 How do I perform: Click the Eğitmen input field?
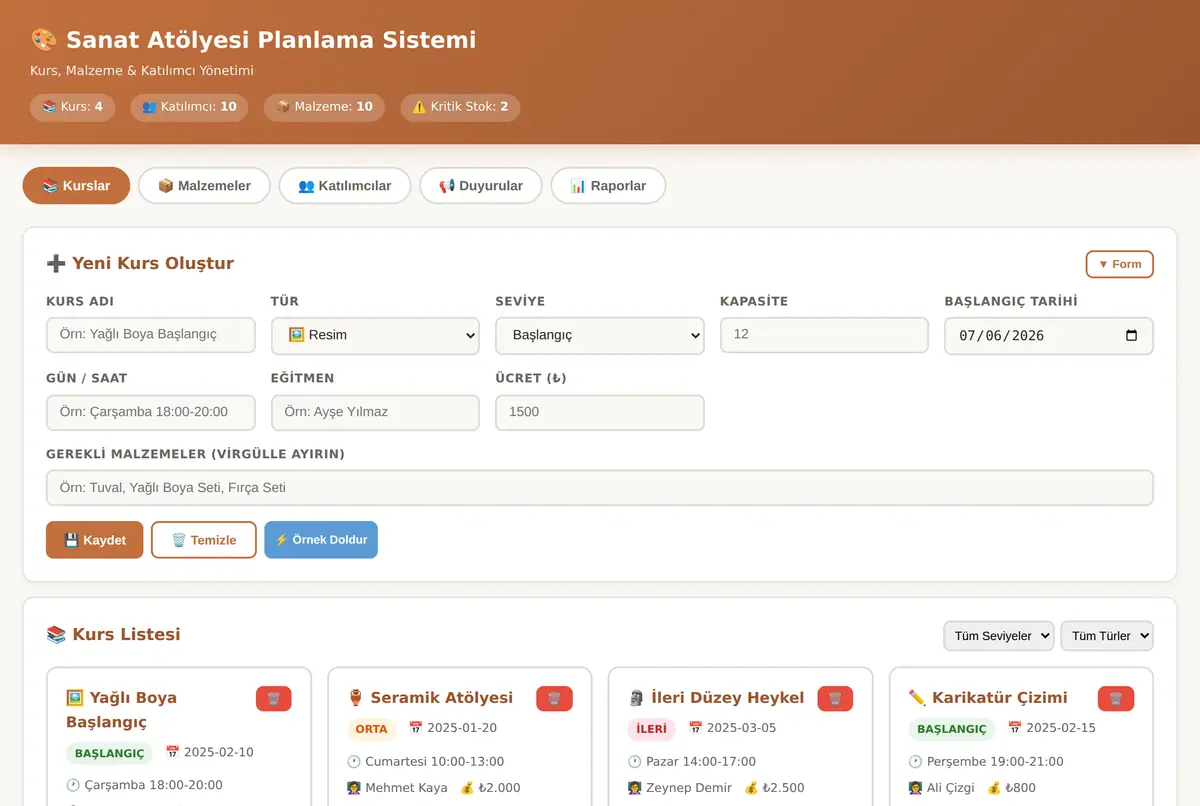[x=375, y=412]
